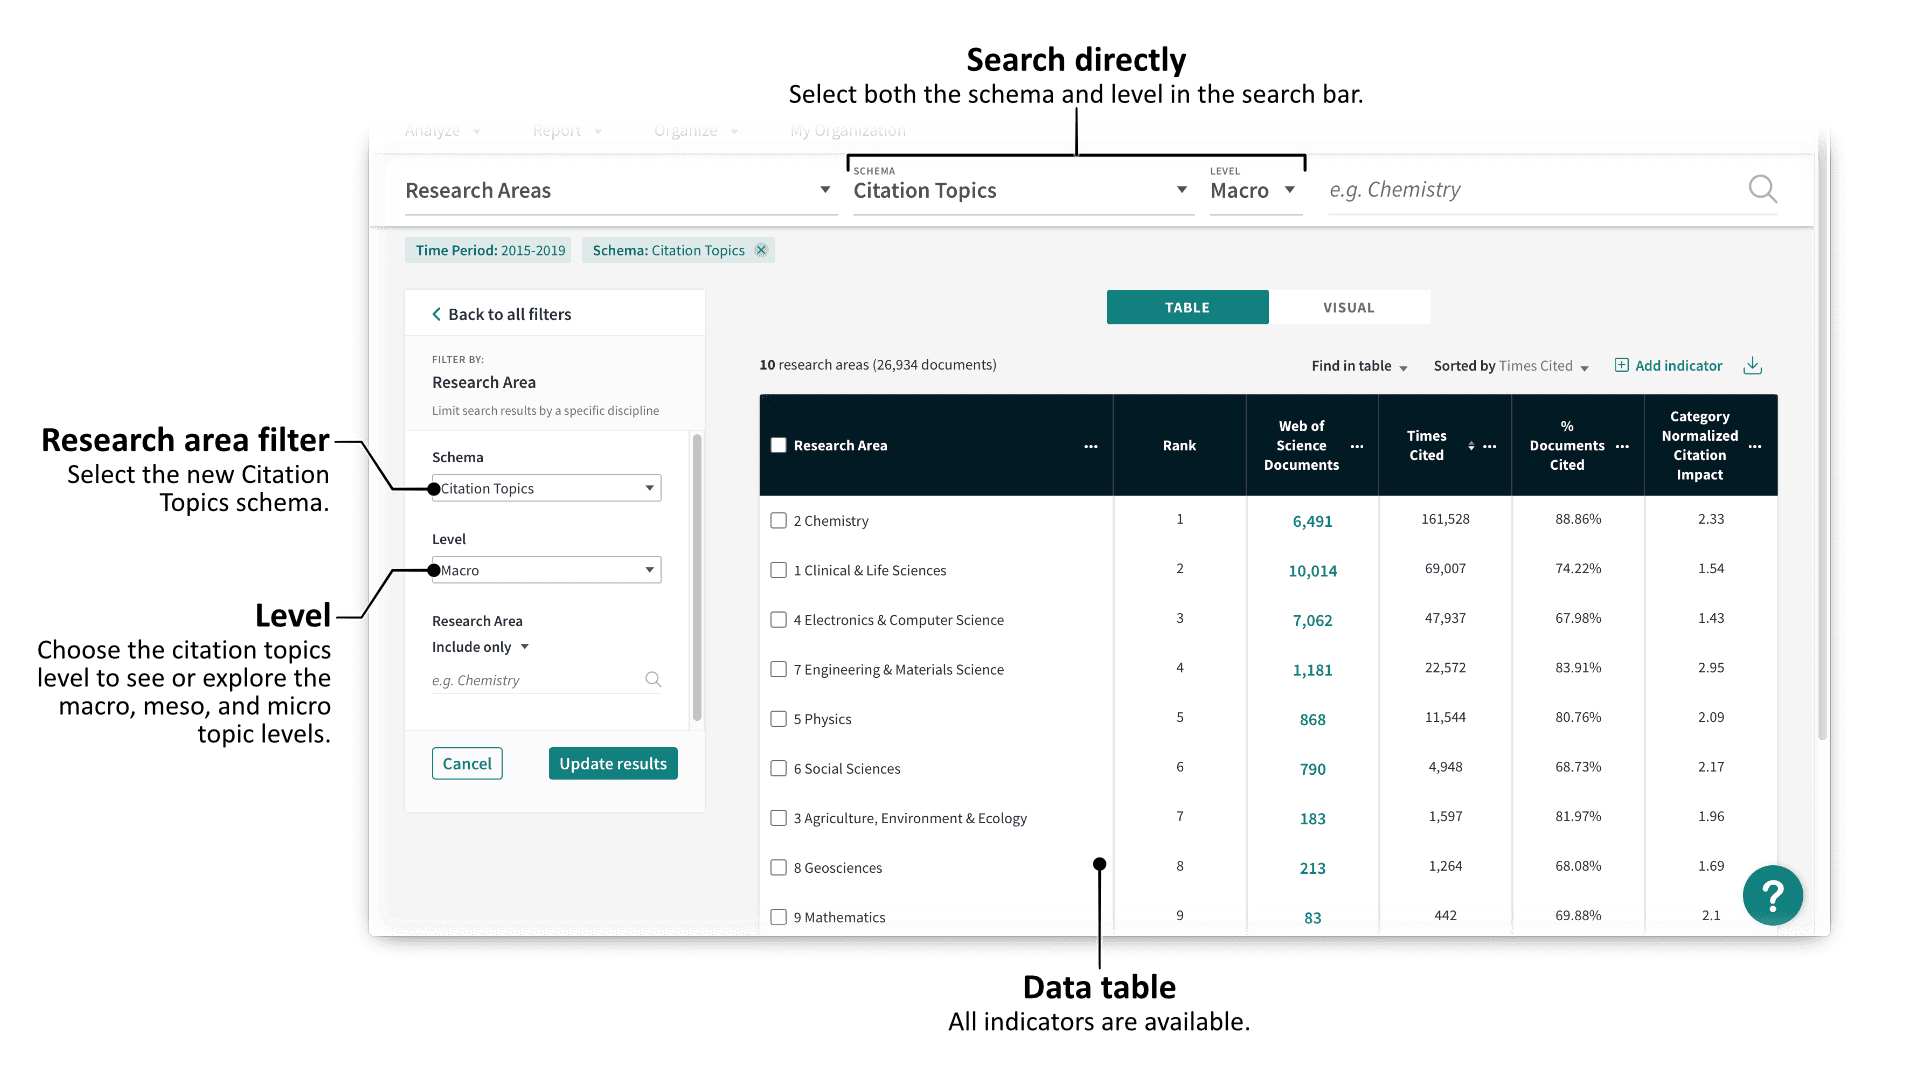
Task: Click the Update results button
Action: coord(613,763)
